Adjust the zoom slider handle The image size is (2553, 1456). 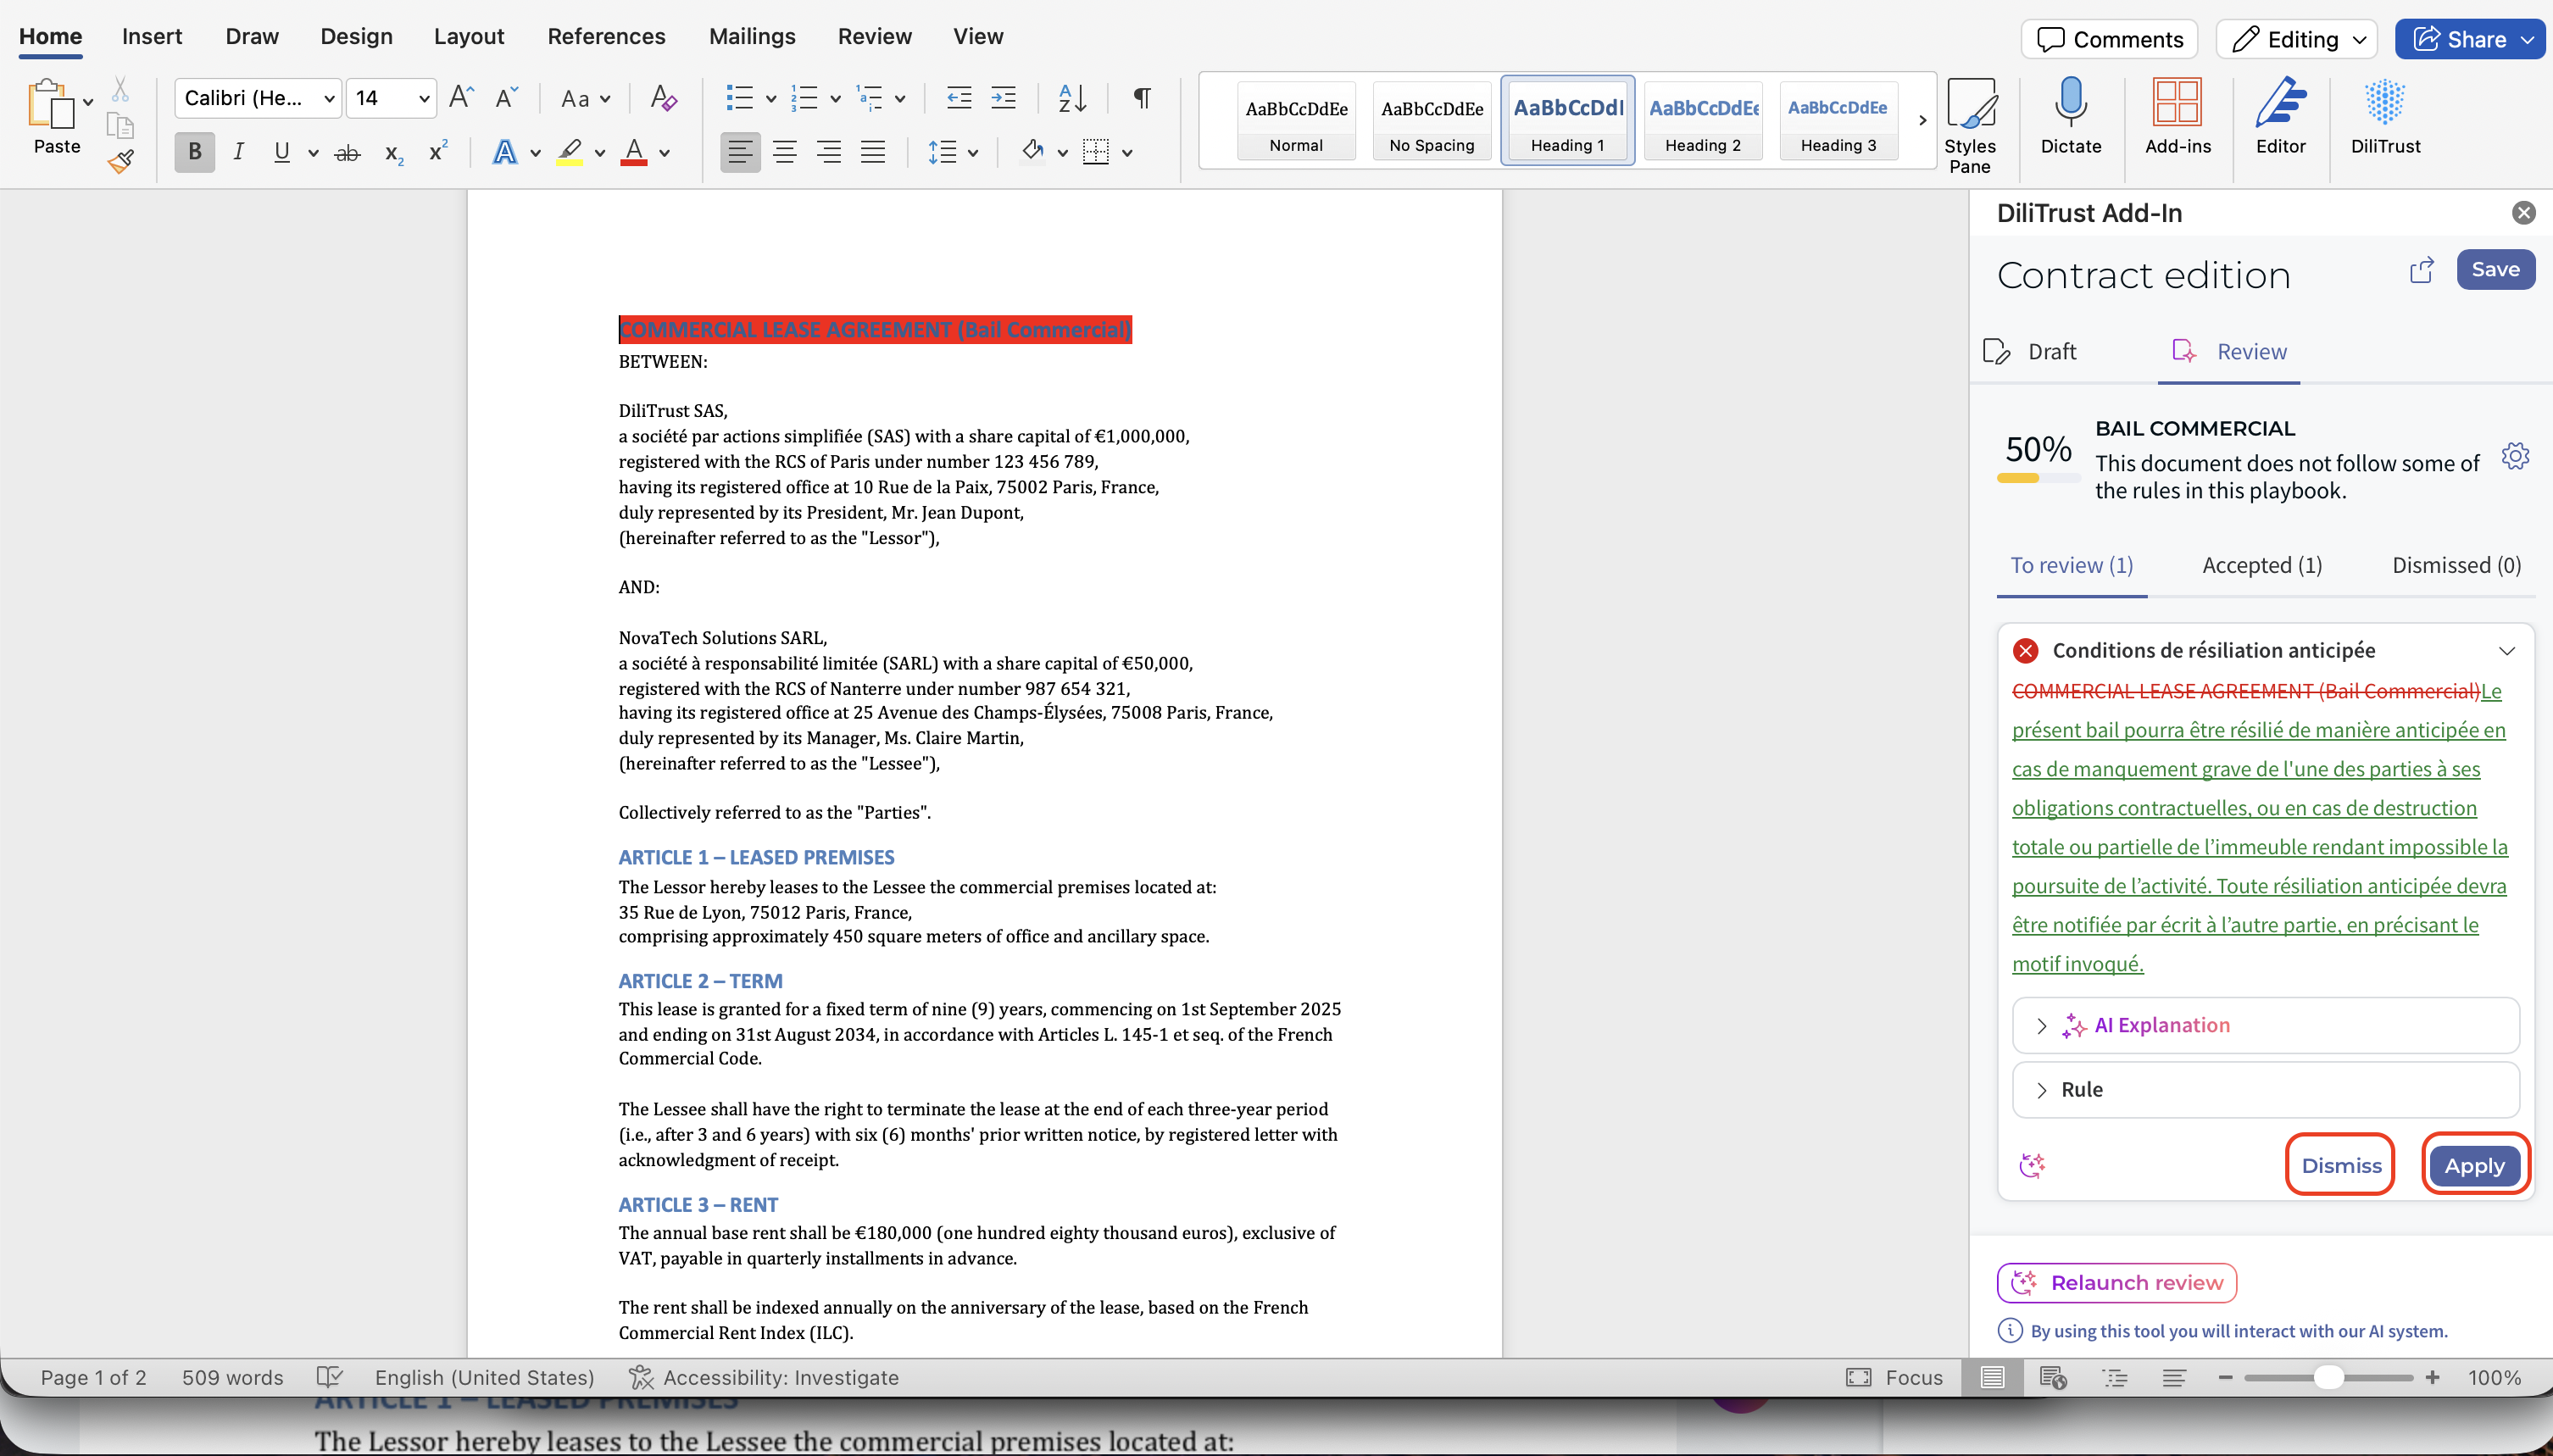coord(2328,1377)
